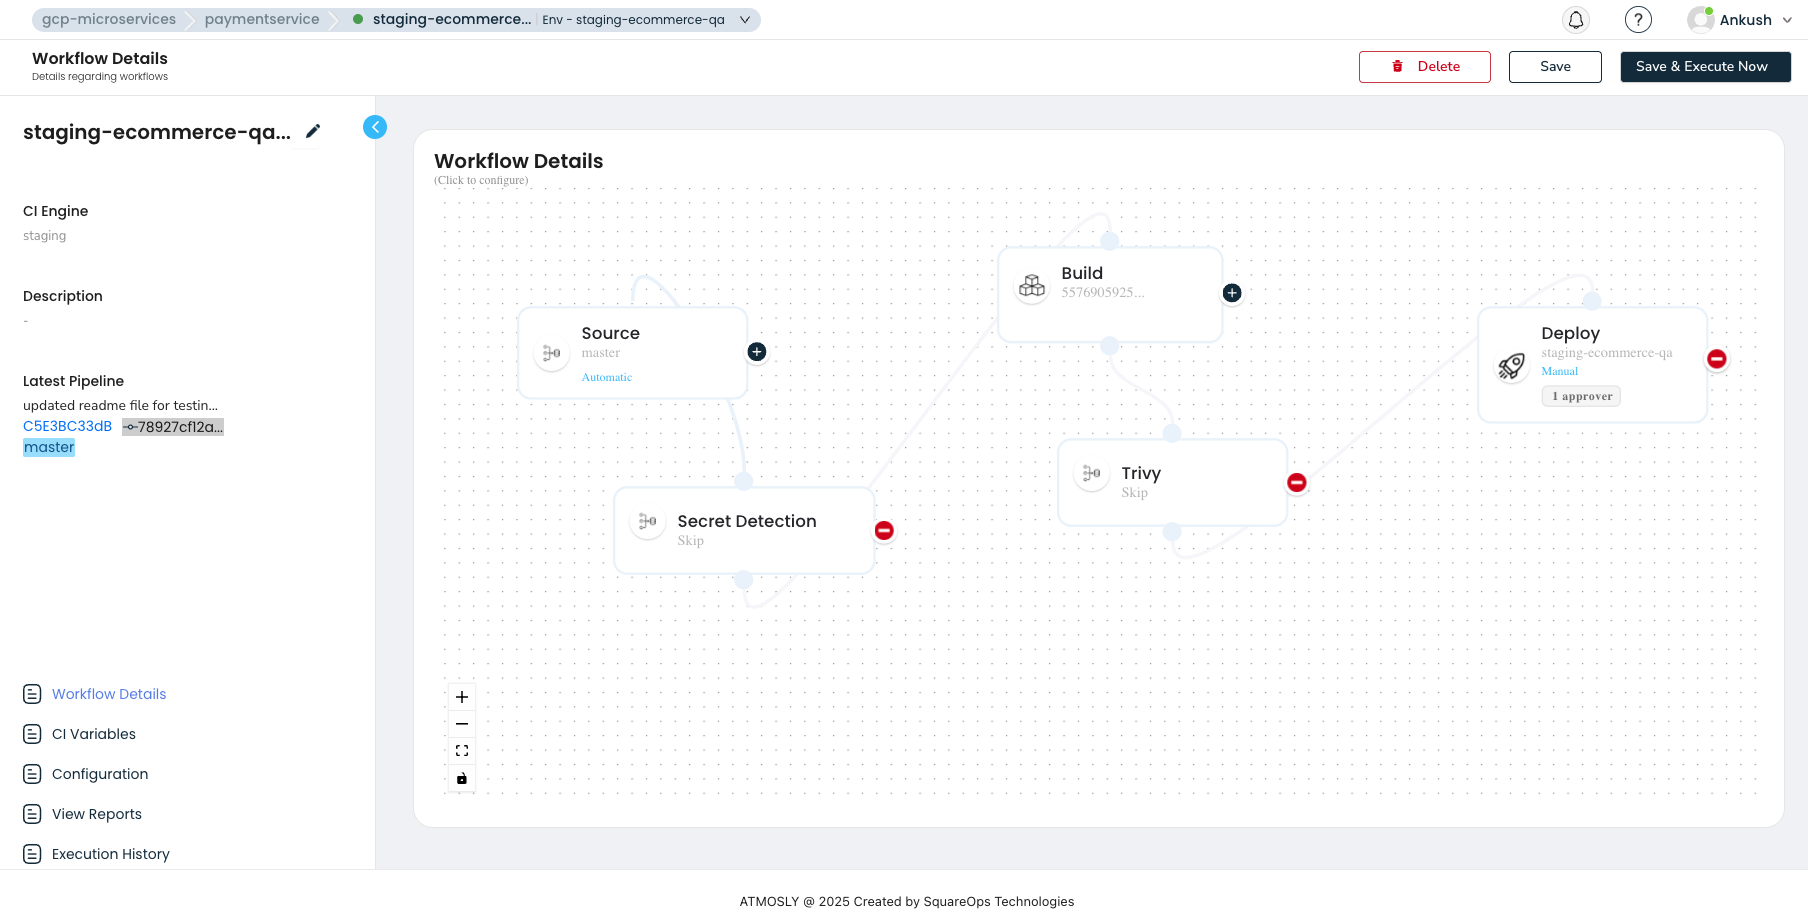Click the Source node git branch icon

pyautogui.click(x=551, y=353)
